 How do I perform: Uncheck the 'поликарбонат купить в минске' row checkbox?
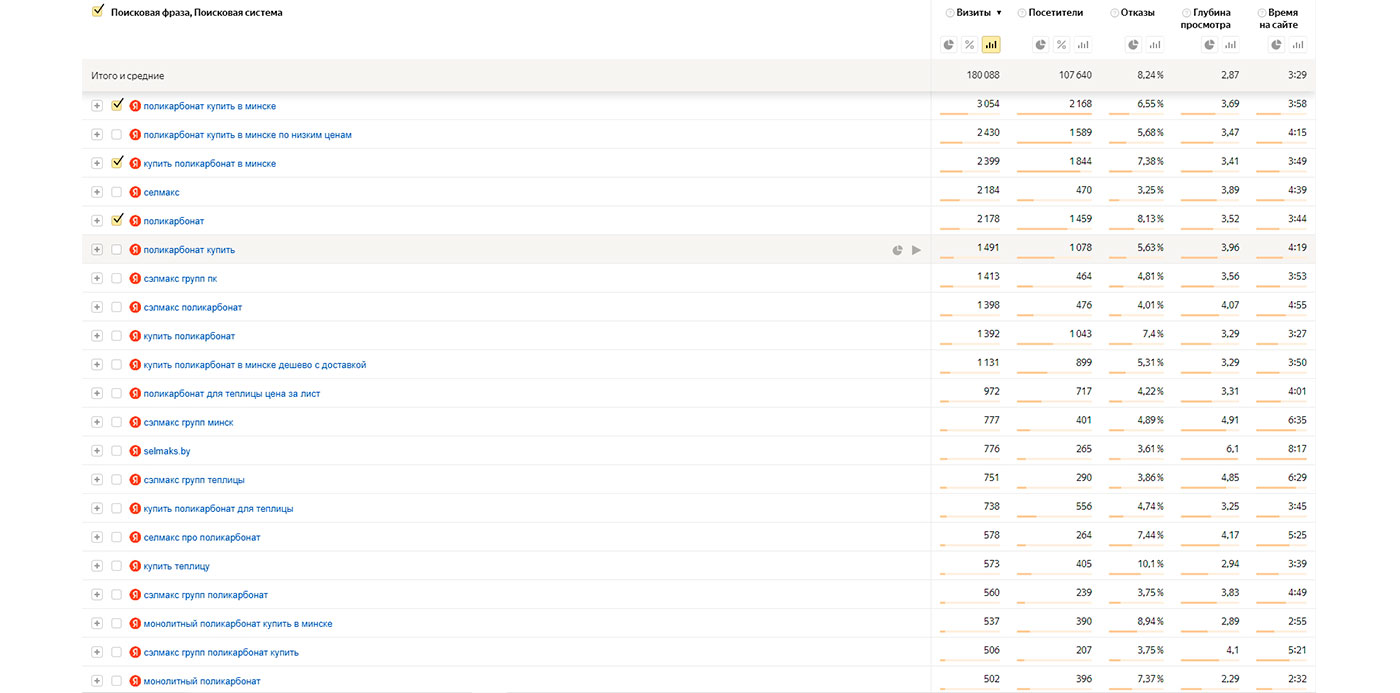117,105
